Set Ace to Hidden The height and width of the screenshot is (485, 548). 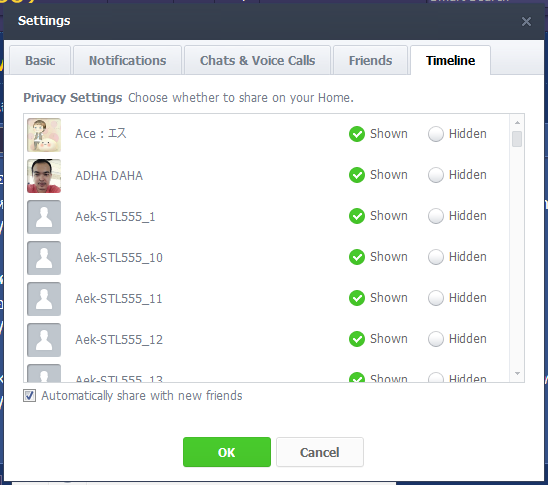pos(436,134)
